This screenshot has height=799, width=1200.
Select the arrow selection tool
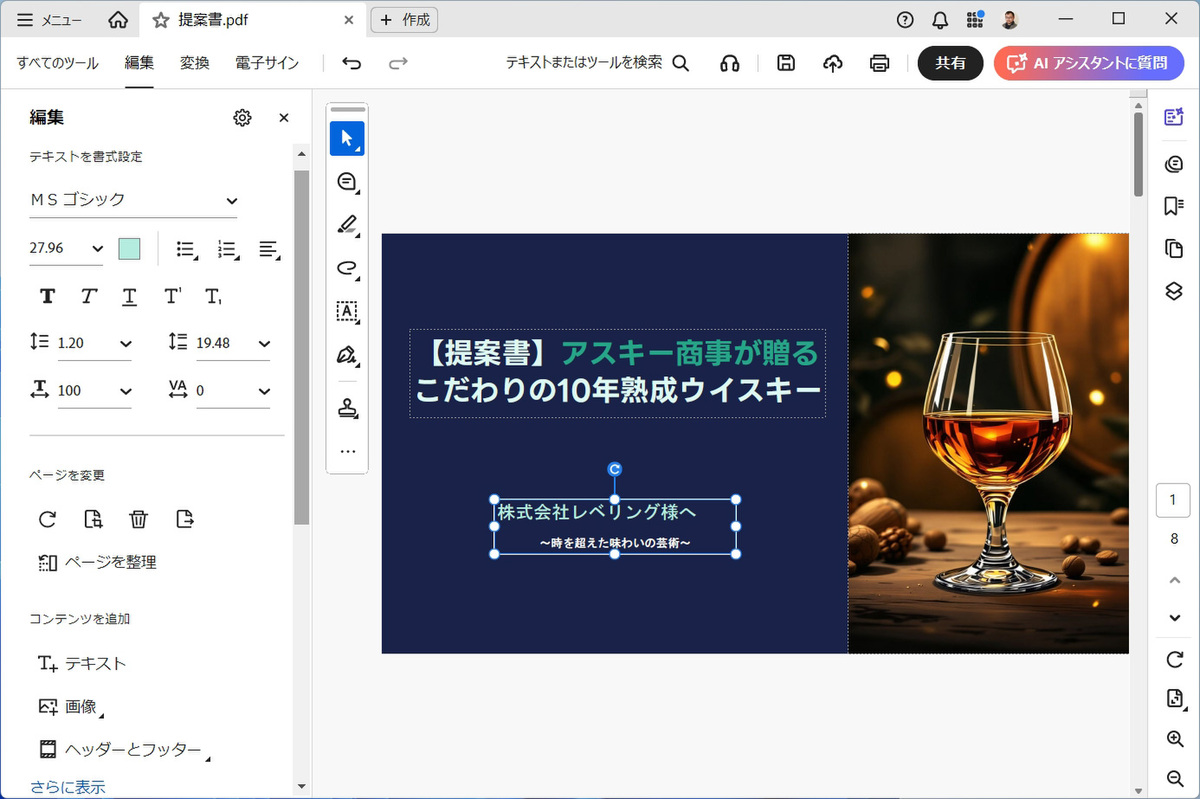coord(347,138)
